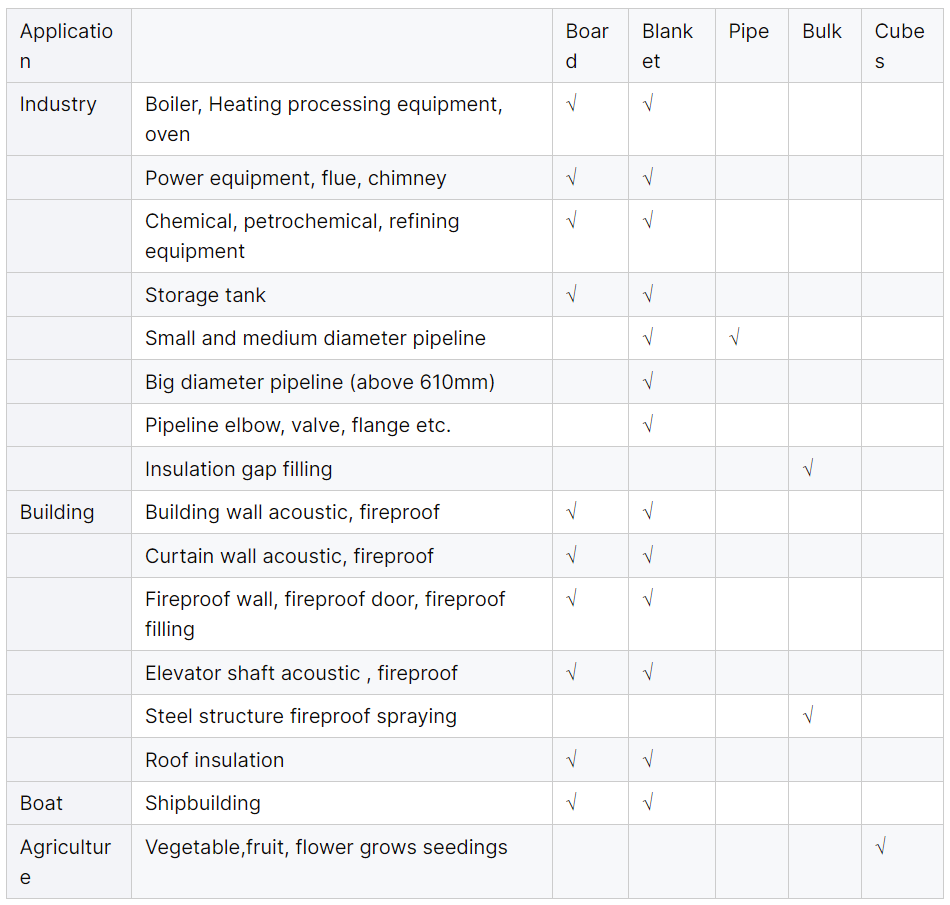
Task: Click the Pipe checkmark in the small-medium pipeline row
Action: (x=735, y=338)
